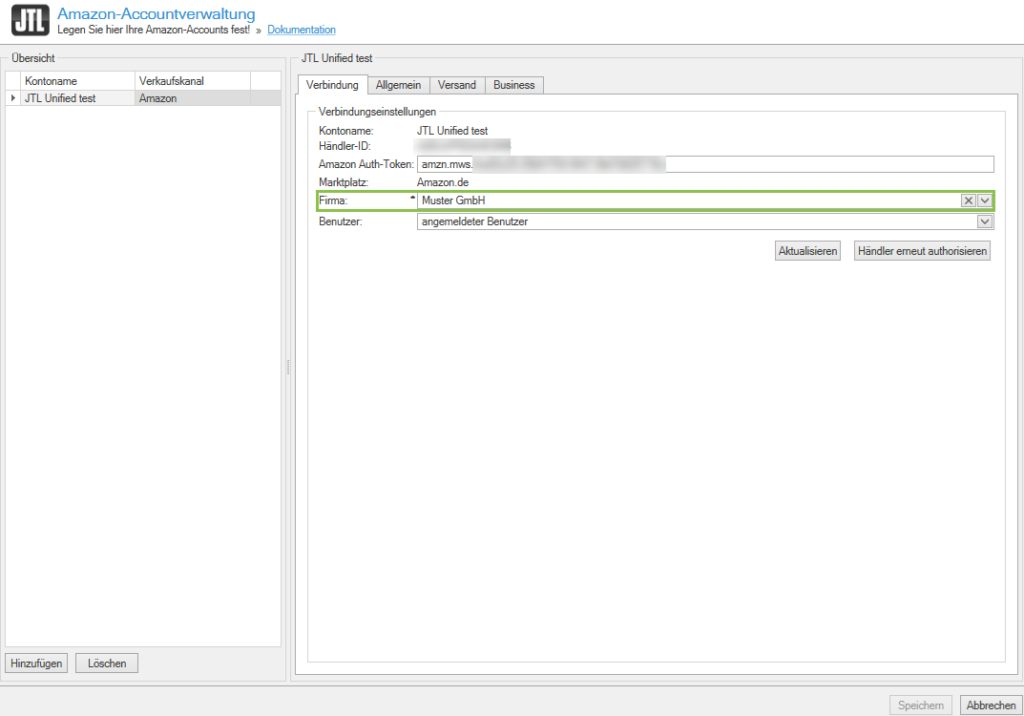This screenshot has width=1024, height=716.
Task: Switch to the Verbindung tab
Action: (332, 85)
